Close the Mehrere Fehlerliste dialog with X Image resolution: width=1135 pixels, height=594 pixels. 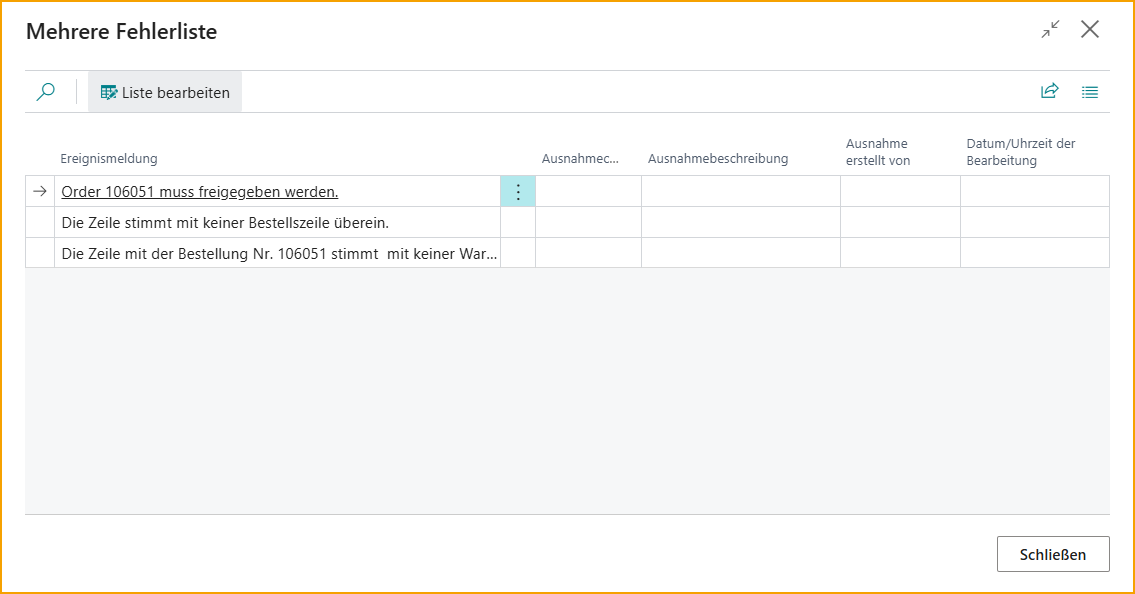click(1090, 30)
